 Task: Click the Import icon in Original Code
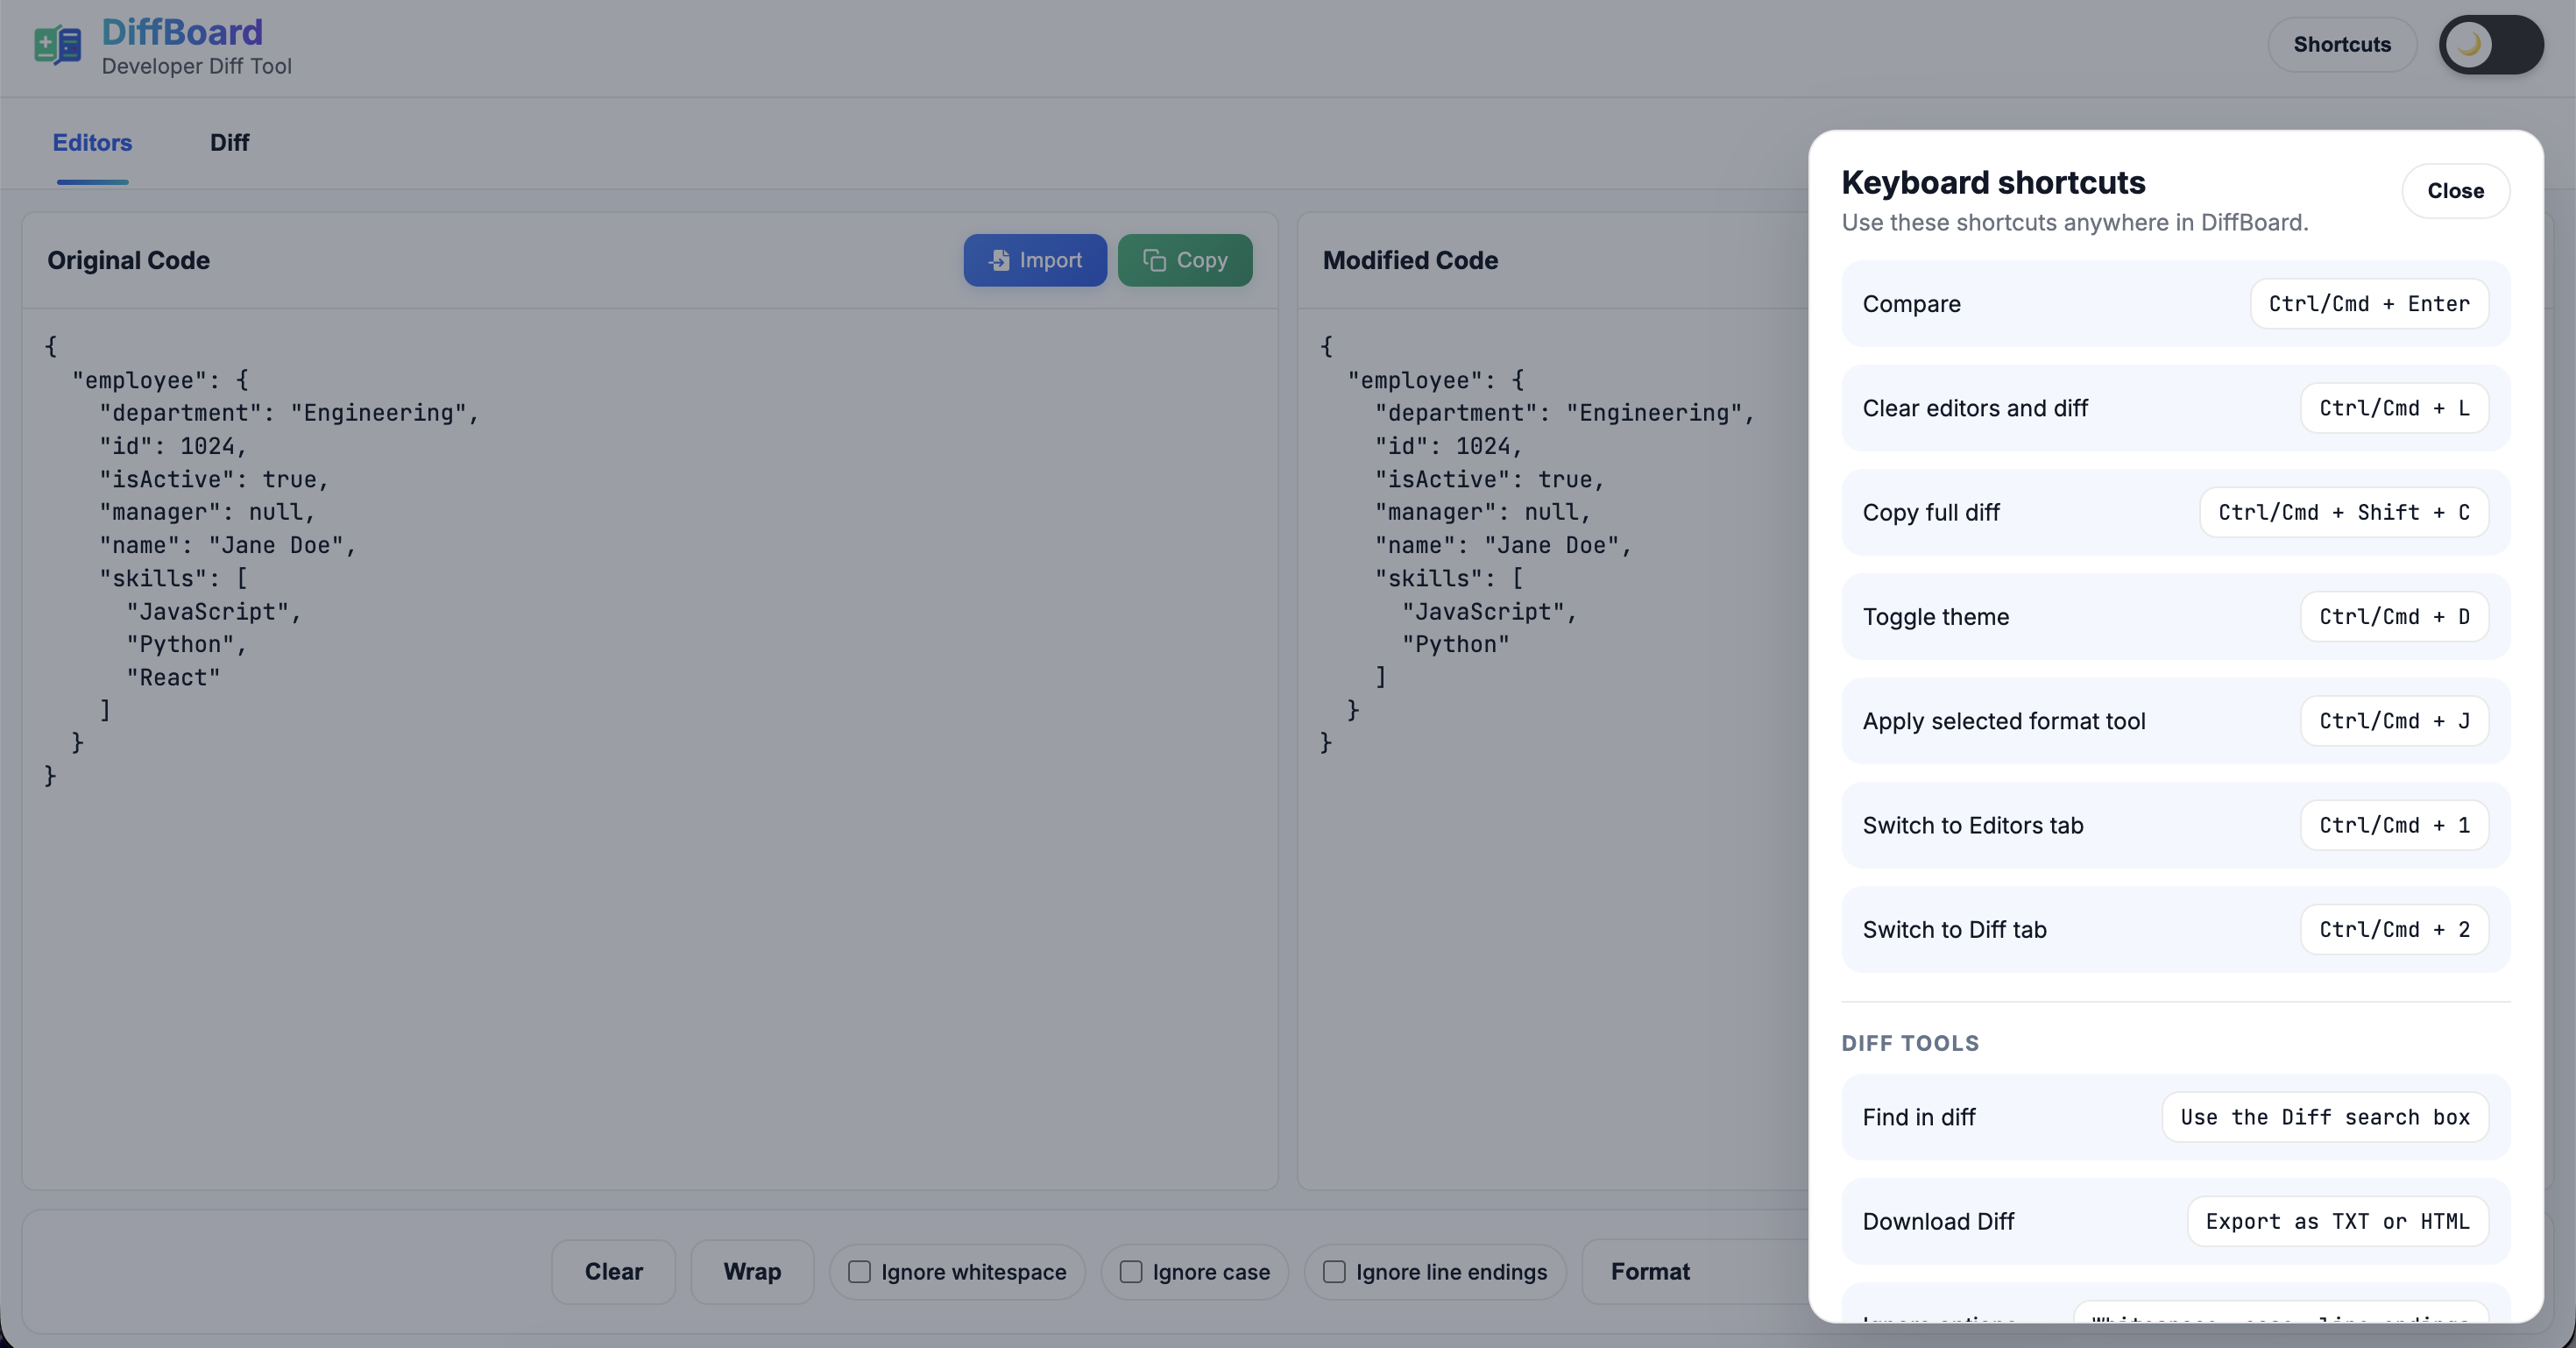coord(999,260)
